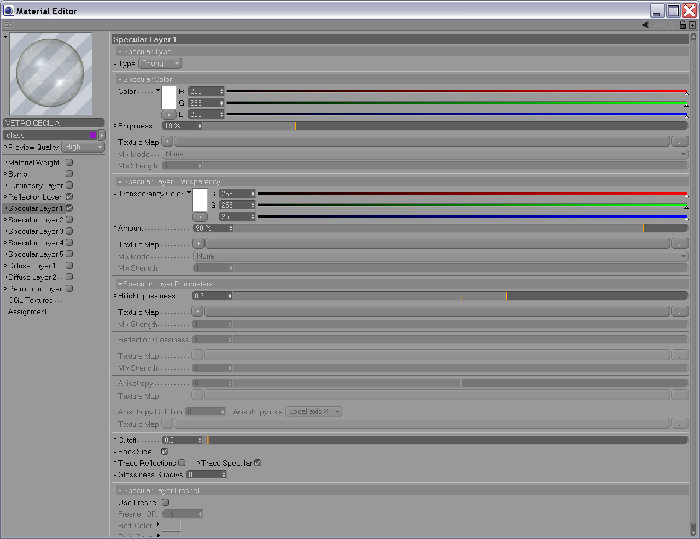
Task: Click the browse button of Transparency texture
Action: pos(680,244)
